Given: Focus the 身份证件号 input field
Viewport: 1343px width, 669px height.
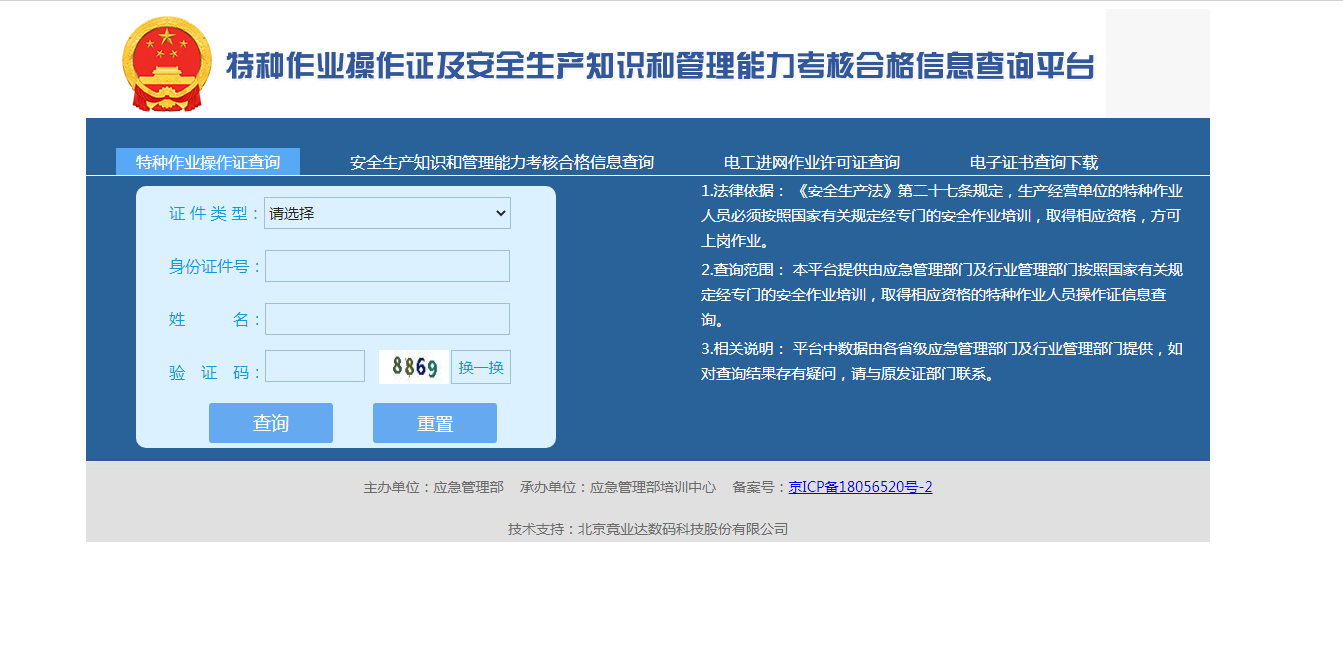Looking at the screenshot, I should coord(387,266).
